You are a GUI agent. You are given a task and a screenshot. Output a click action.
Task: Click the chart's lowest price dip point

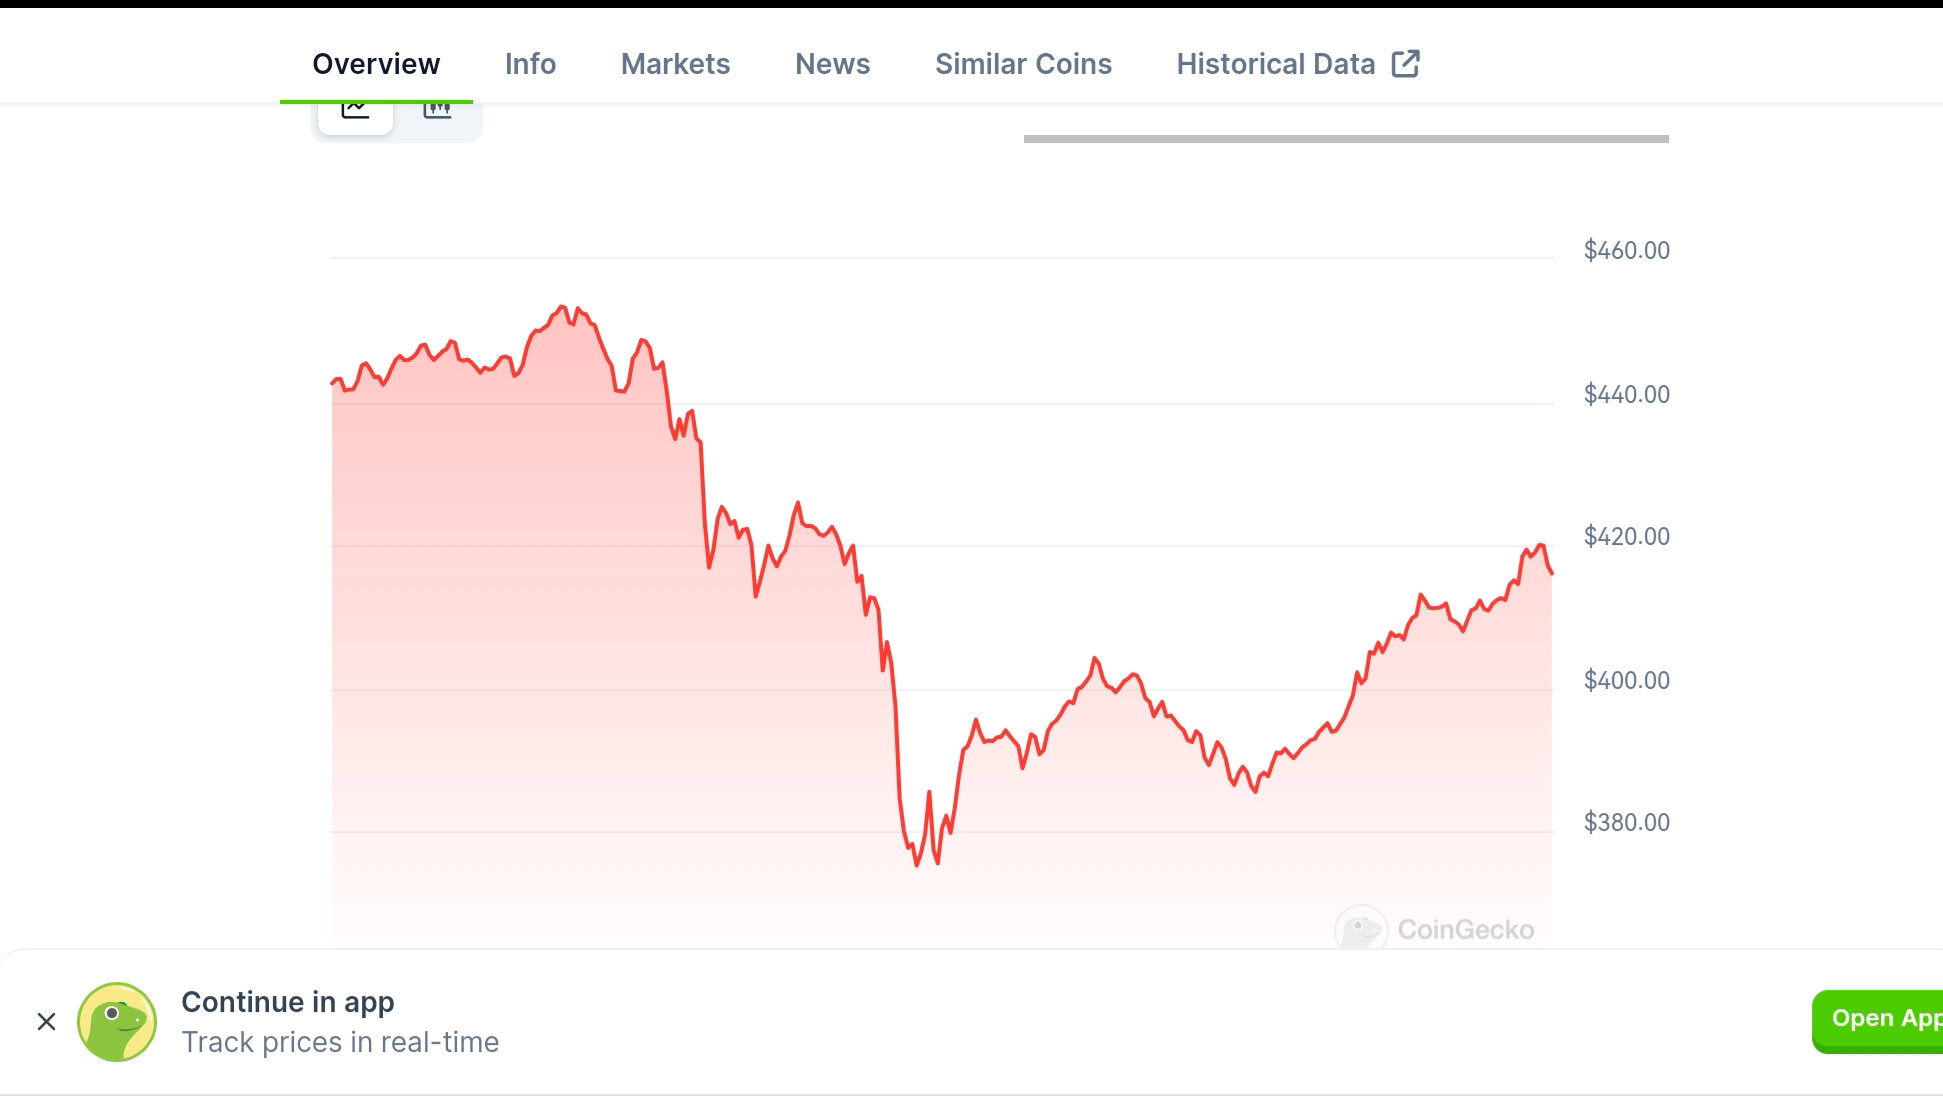click(917, 864)
